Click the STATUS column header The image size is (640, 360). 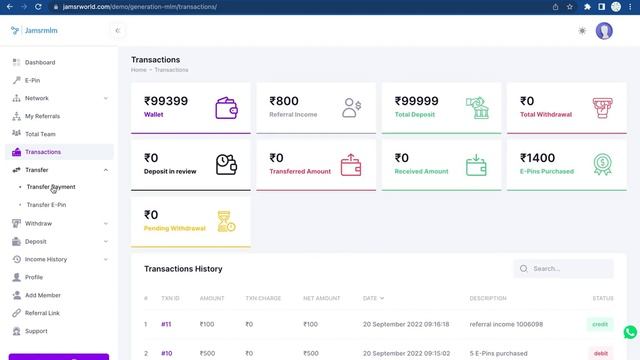pos(603,298)
